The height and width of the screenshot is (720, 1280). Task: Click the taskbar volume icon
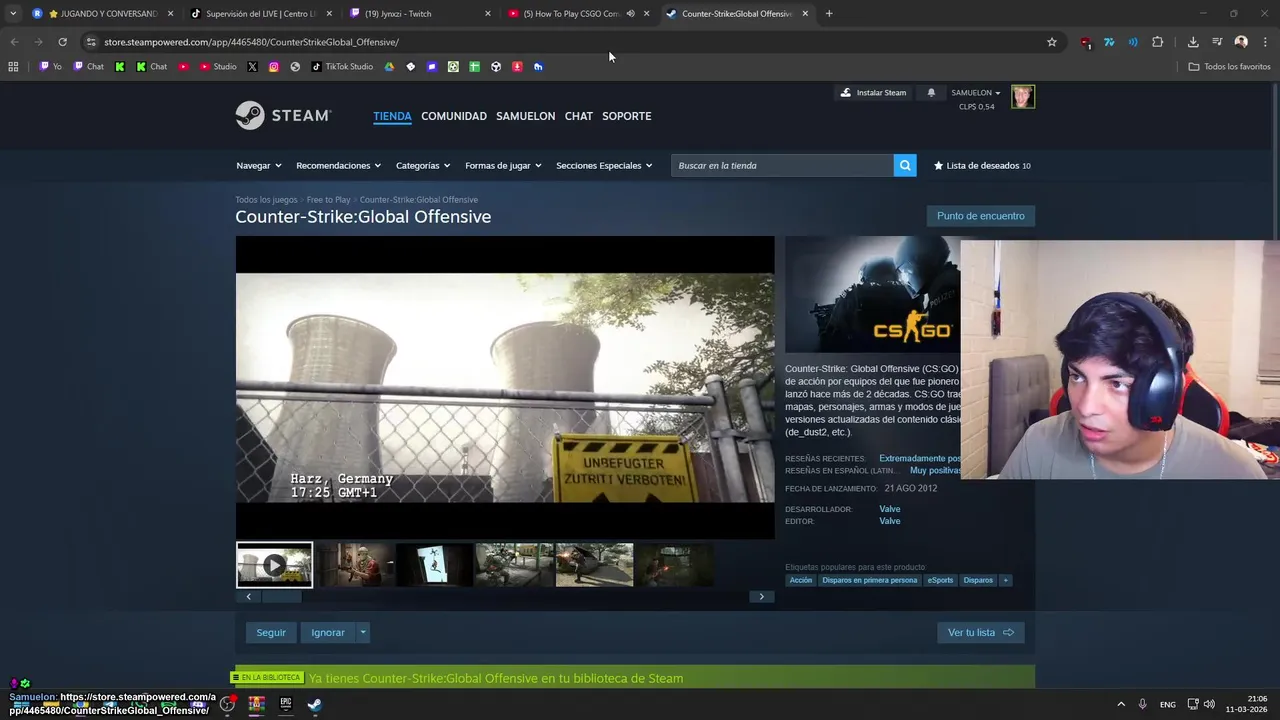tap(1210, 704)
